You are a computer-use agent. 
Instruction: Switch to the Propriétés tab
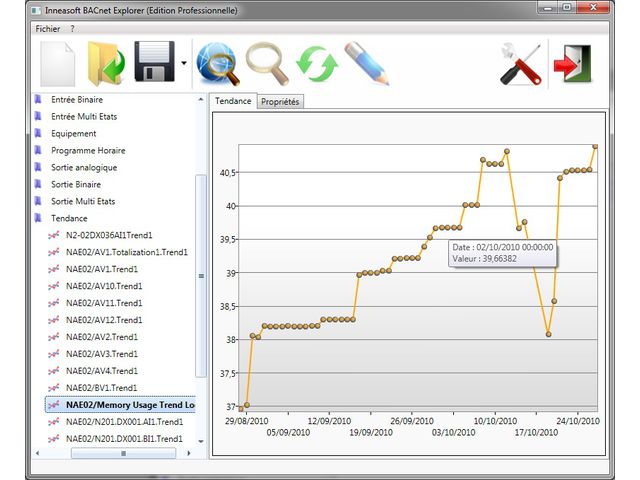[280, 102]
